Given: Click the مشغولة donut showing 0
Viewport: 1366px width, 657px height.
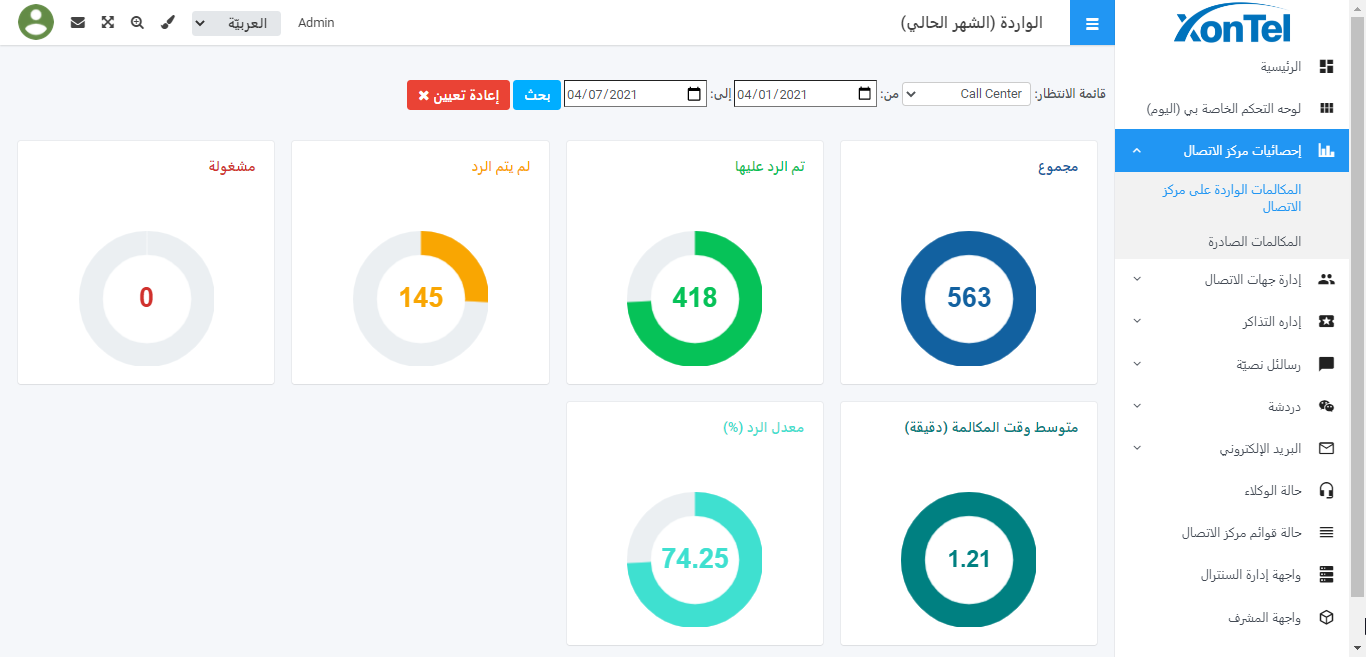Looking at the screenshot, I should pyautogui.click(x=146, y=298).
